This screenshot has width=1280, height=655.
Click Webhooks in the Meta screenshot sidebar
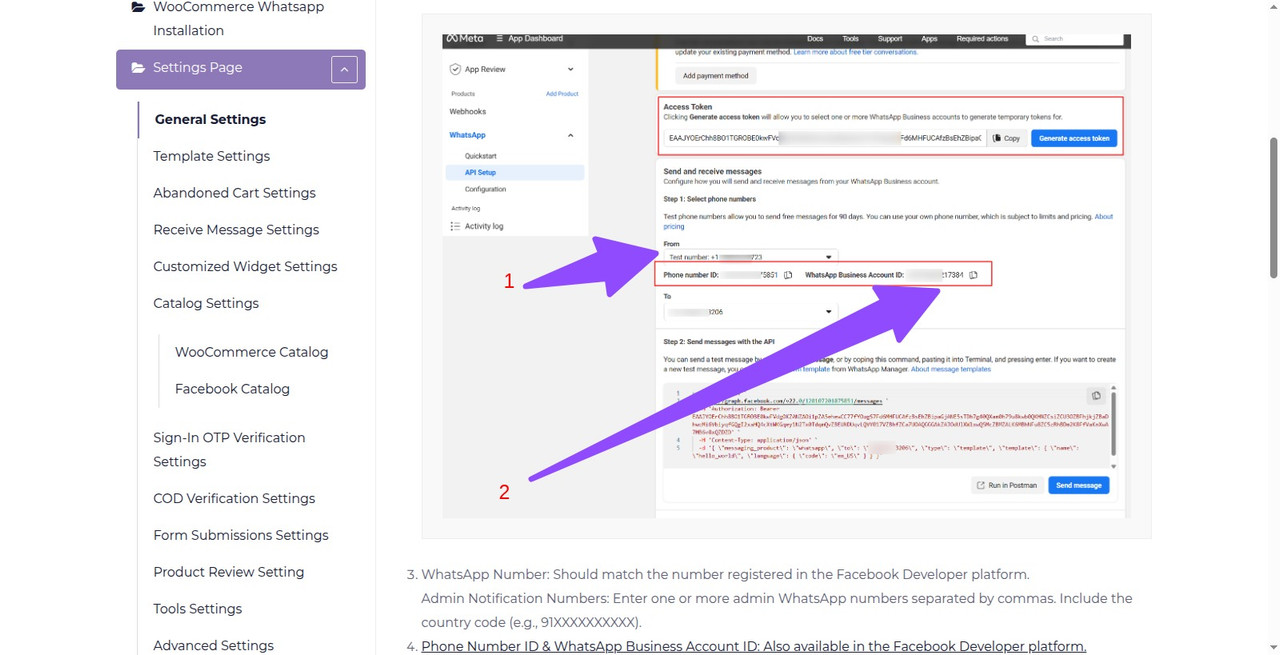(x=467, y=112)
